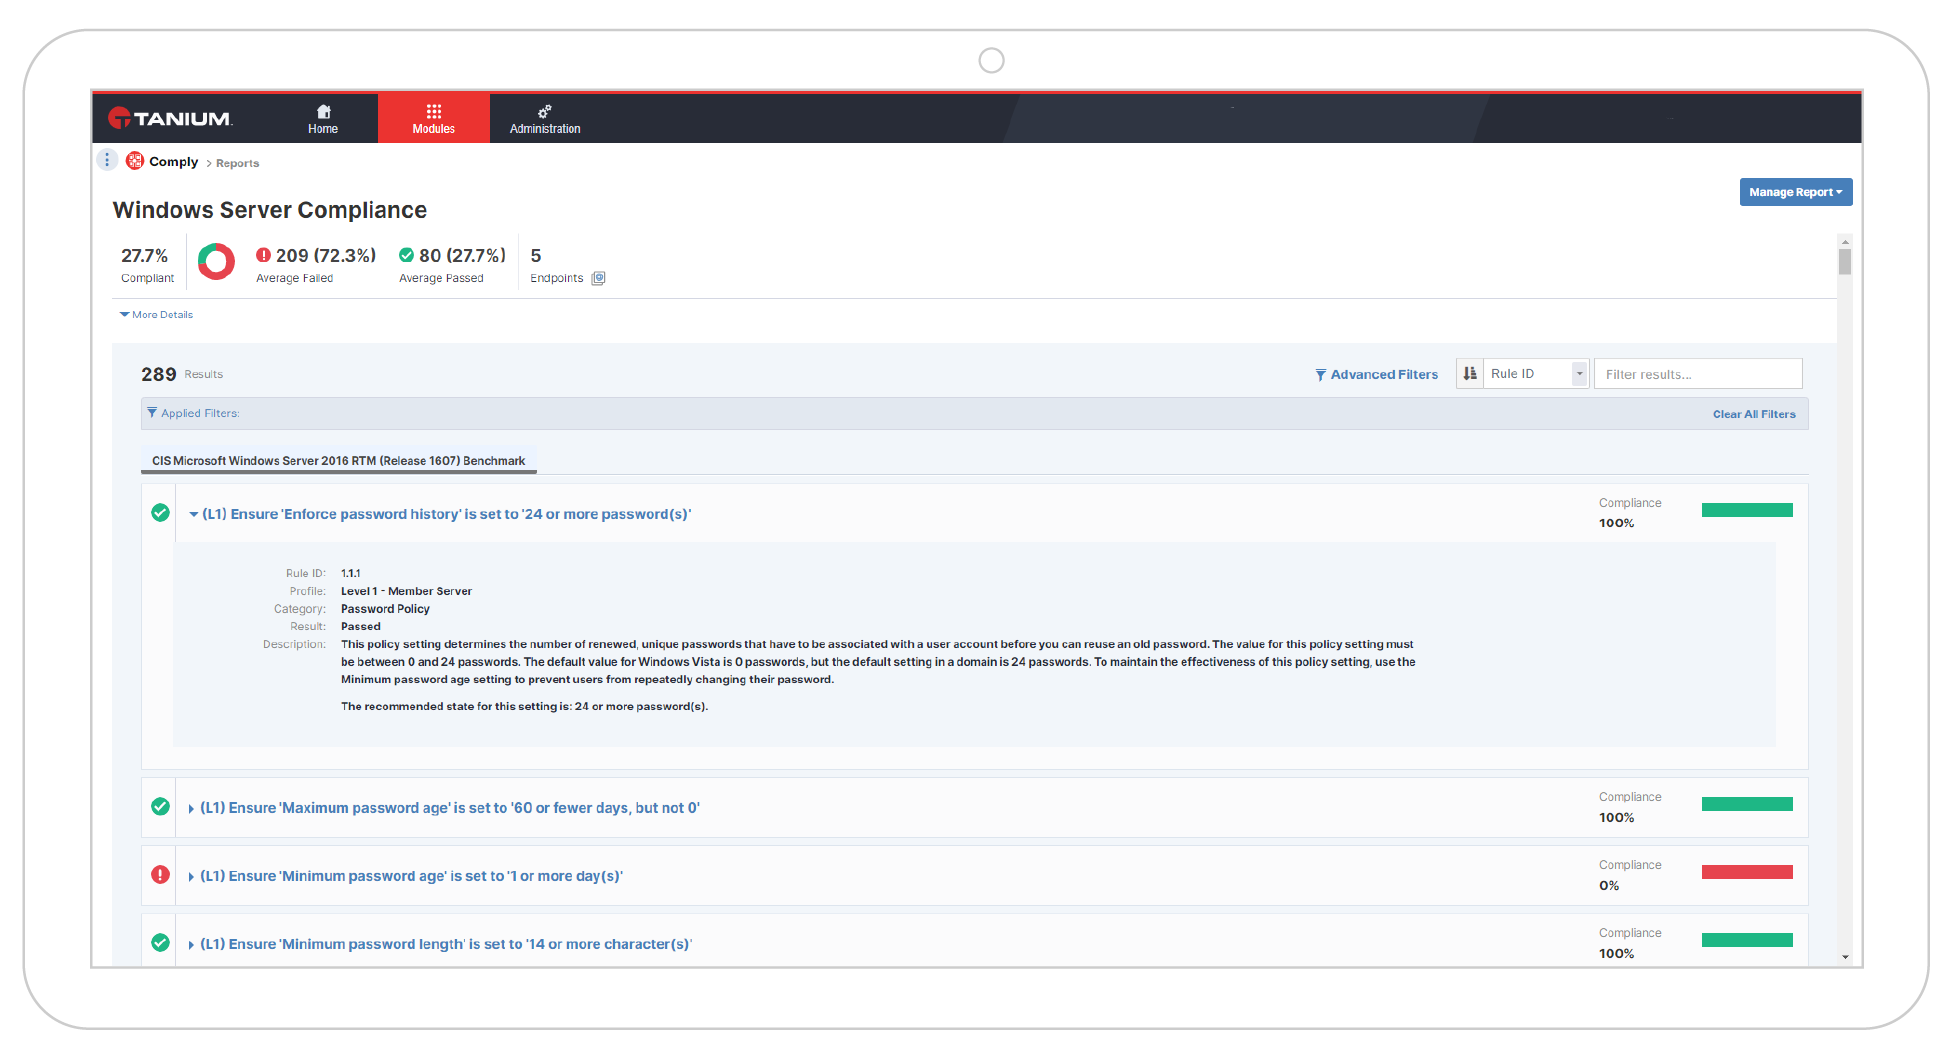
Task: Select CIS Microsoft Windows Server 2016 Benchmark tab
Action: (338, 461)
